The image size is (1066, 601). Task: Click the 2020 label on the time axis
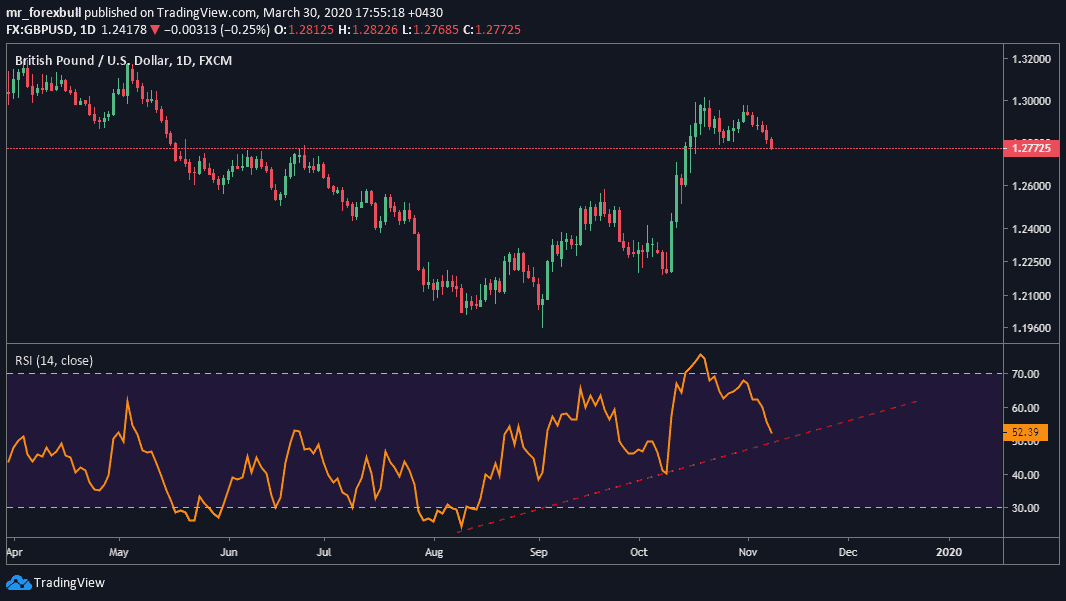pyautogui.click(x=949, y=551)
